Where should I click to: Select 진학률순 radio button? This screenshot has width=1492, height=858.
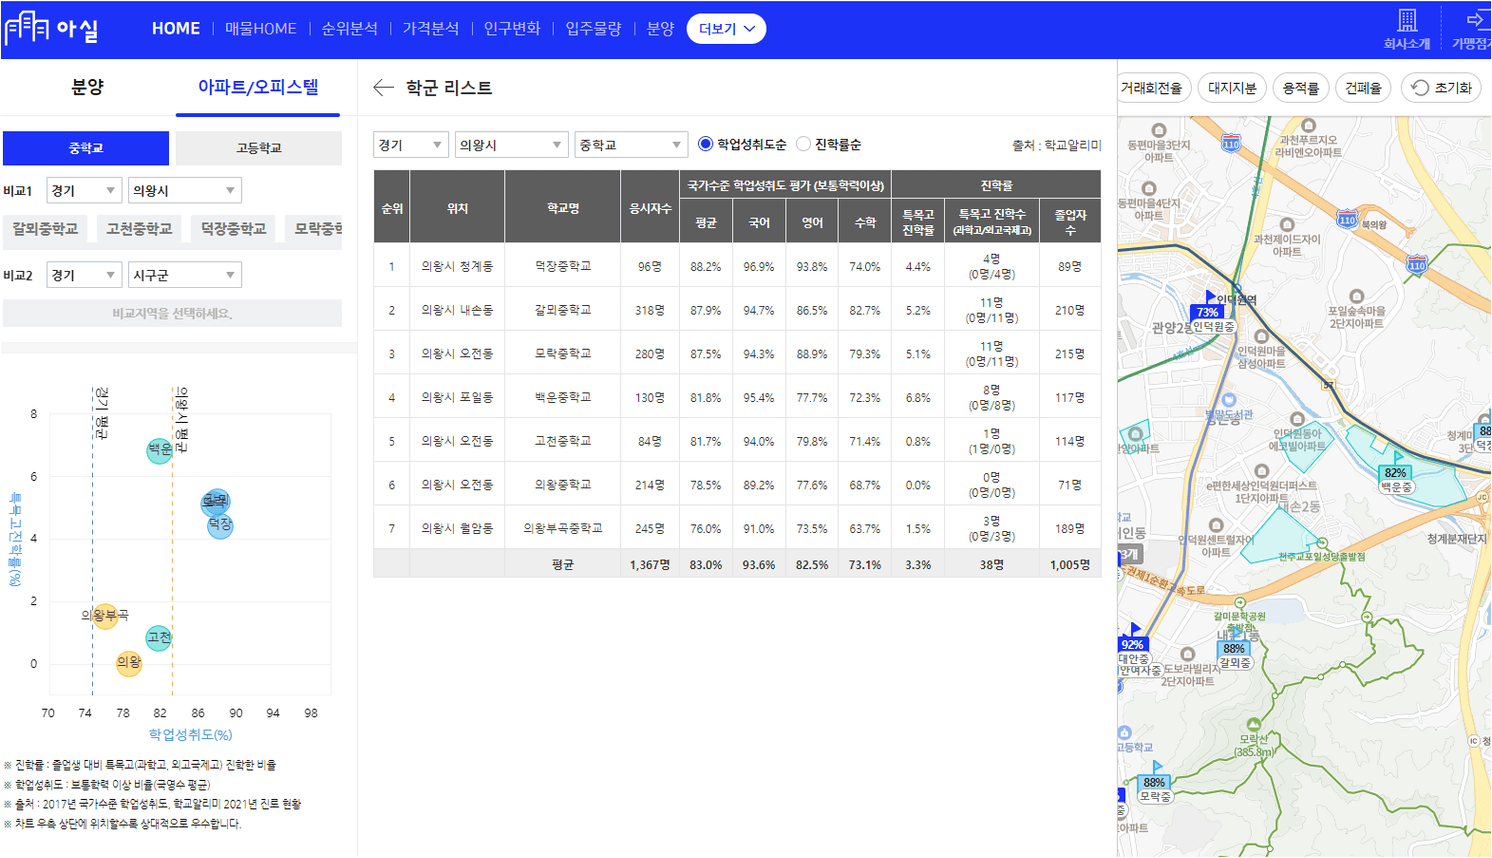803,144
